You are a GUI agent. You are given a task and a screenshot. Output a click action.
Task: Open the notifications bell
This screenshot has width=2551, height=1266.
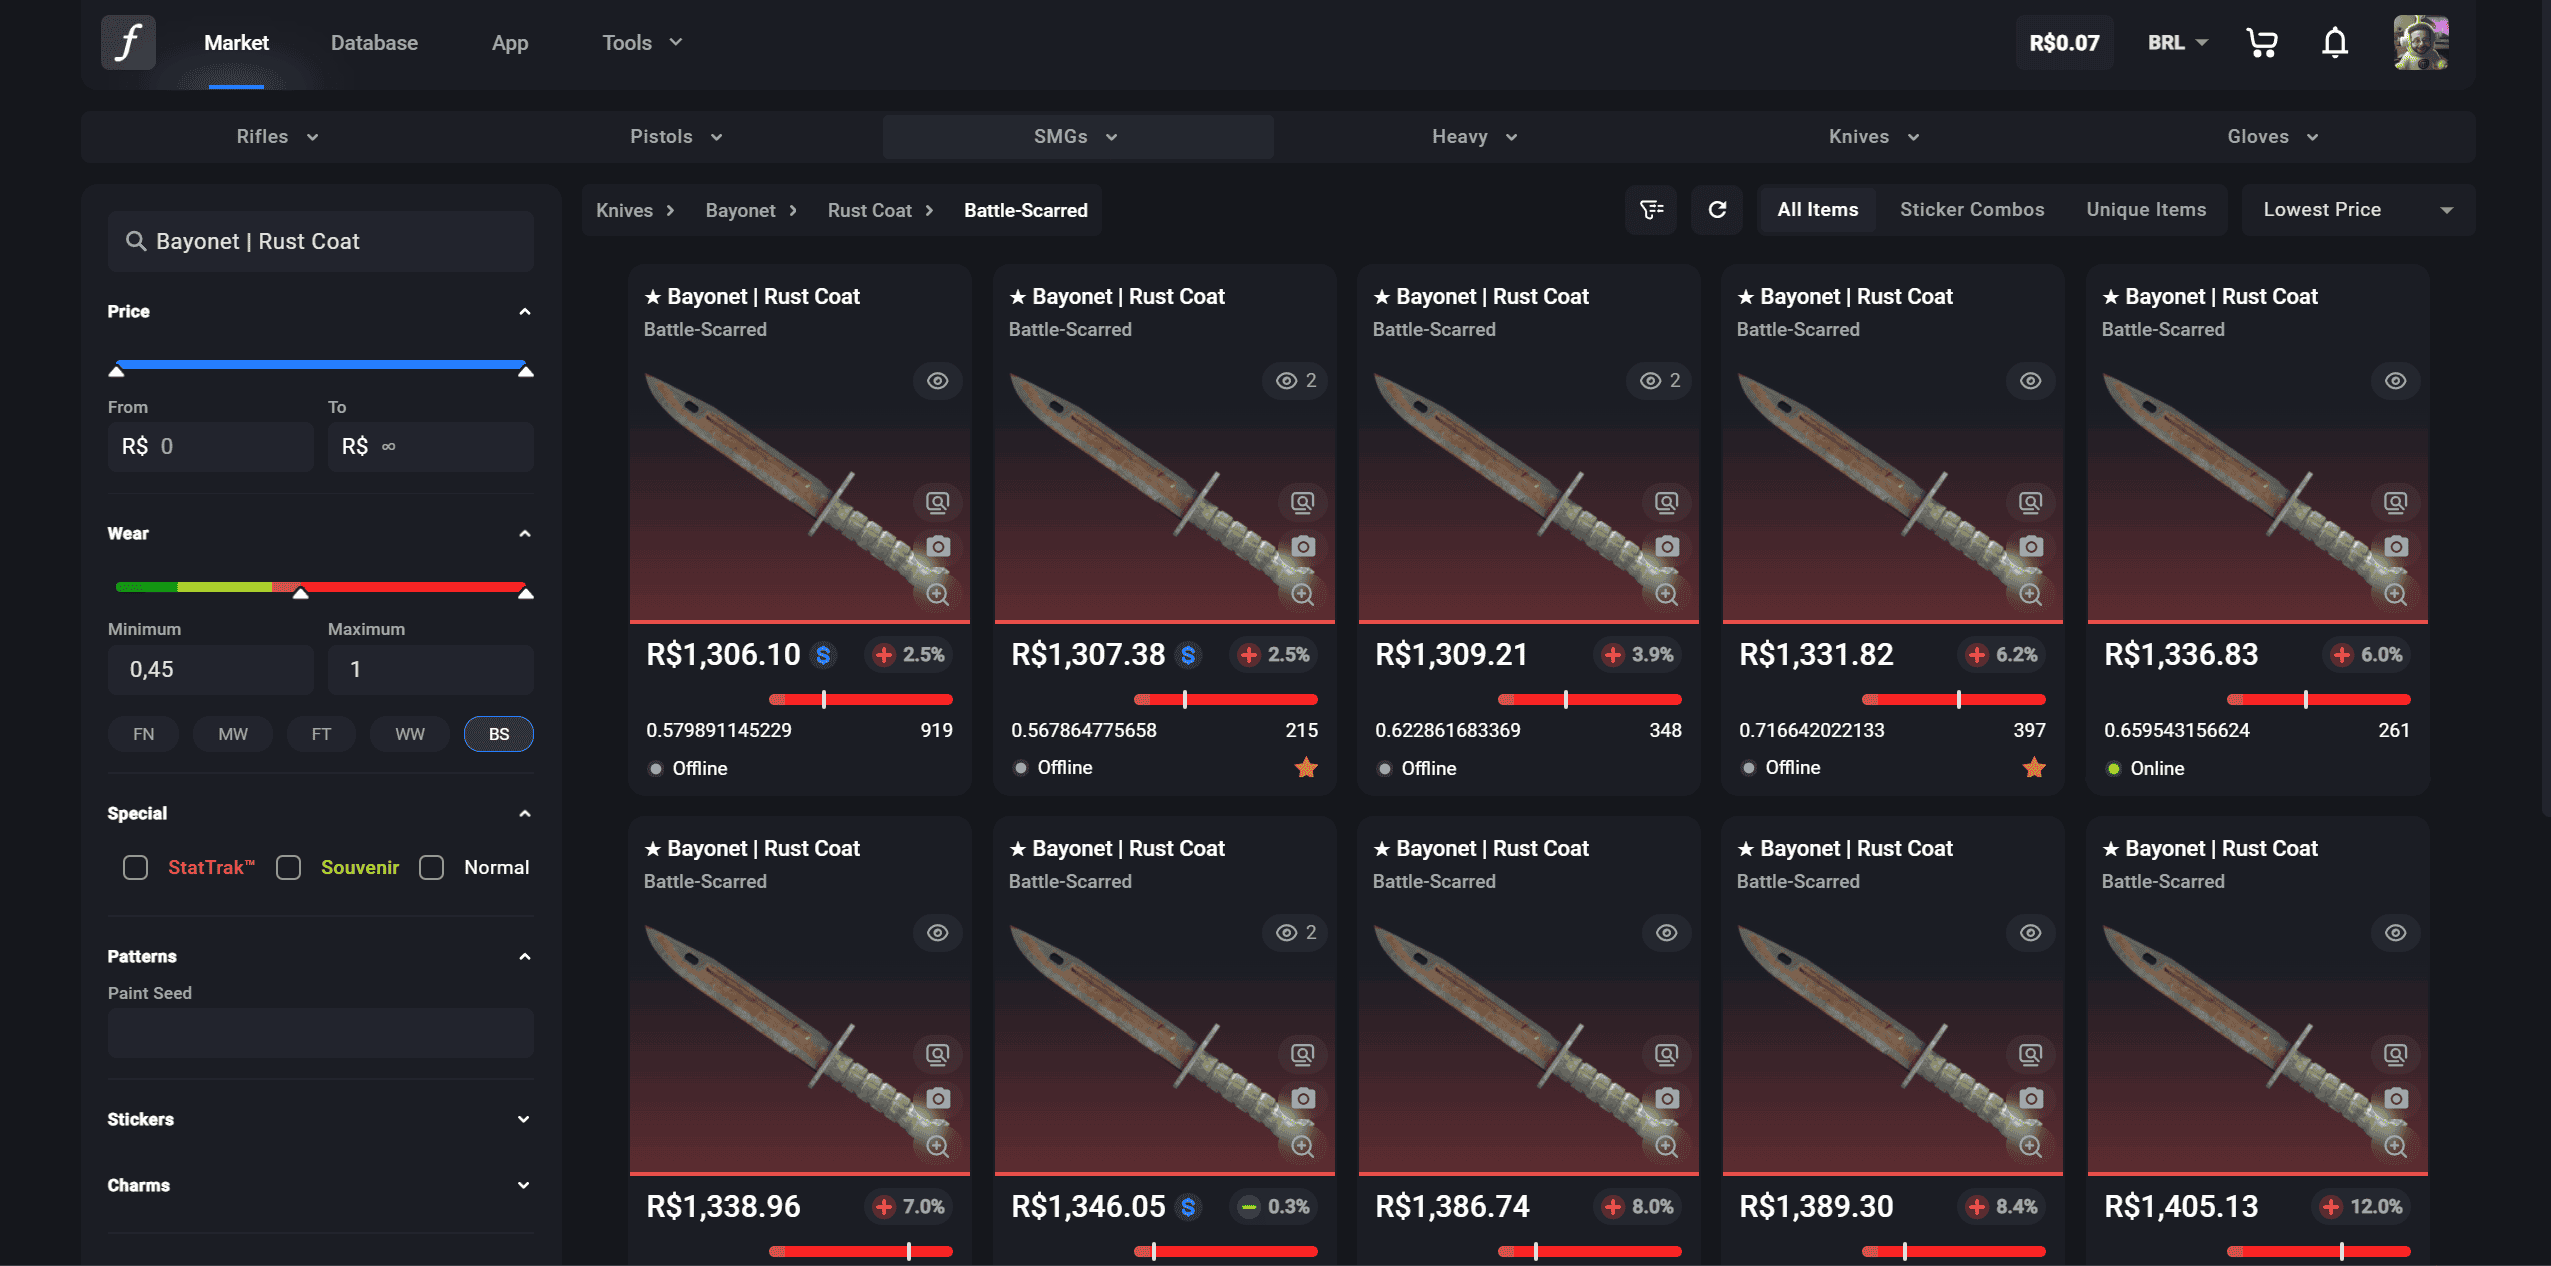coord(2335,42)
